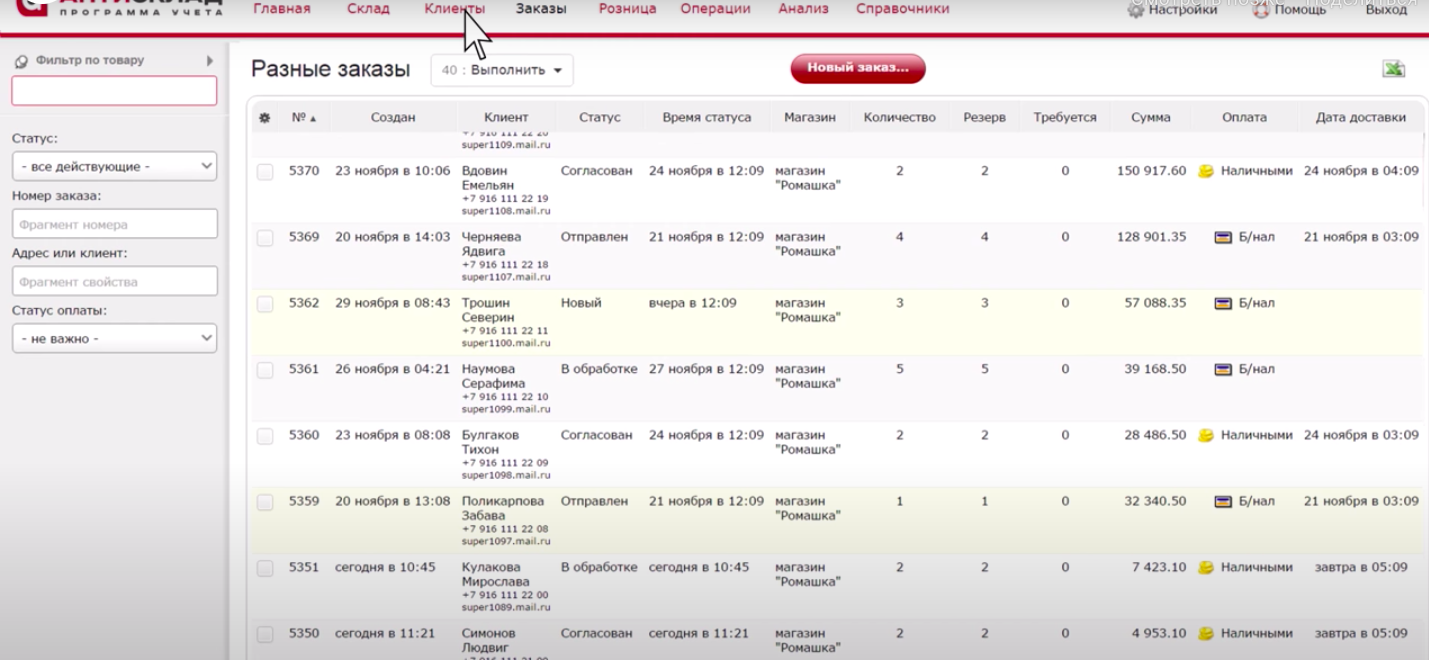Click the Помощь link
The height and width of the screenshot is (660, 1429).
click(1300, 9)
